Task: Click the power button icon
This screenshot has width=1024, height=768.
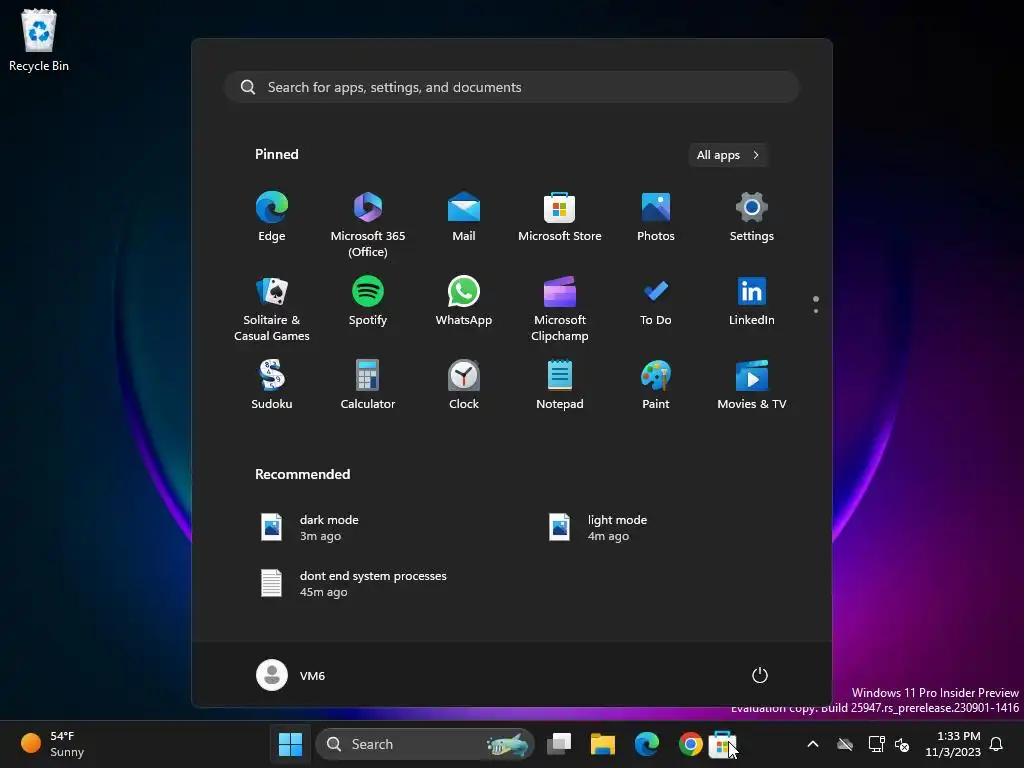Action: tap(760, 675)
